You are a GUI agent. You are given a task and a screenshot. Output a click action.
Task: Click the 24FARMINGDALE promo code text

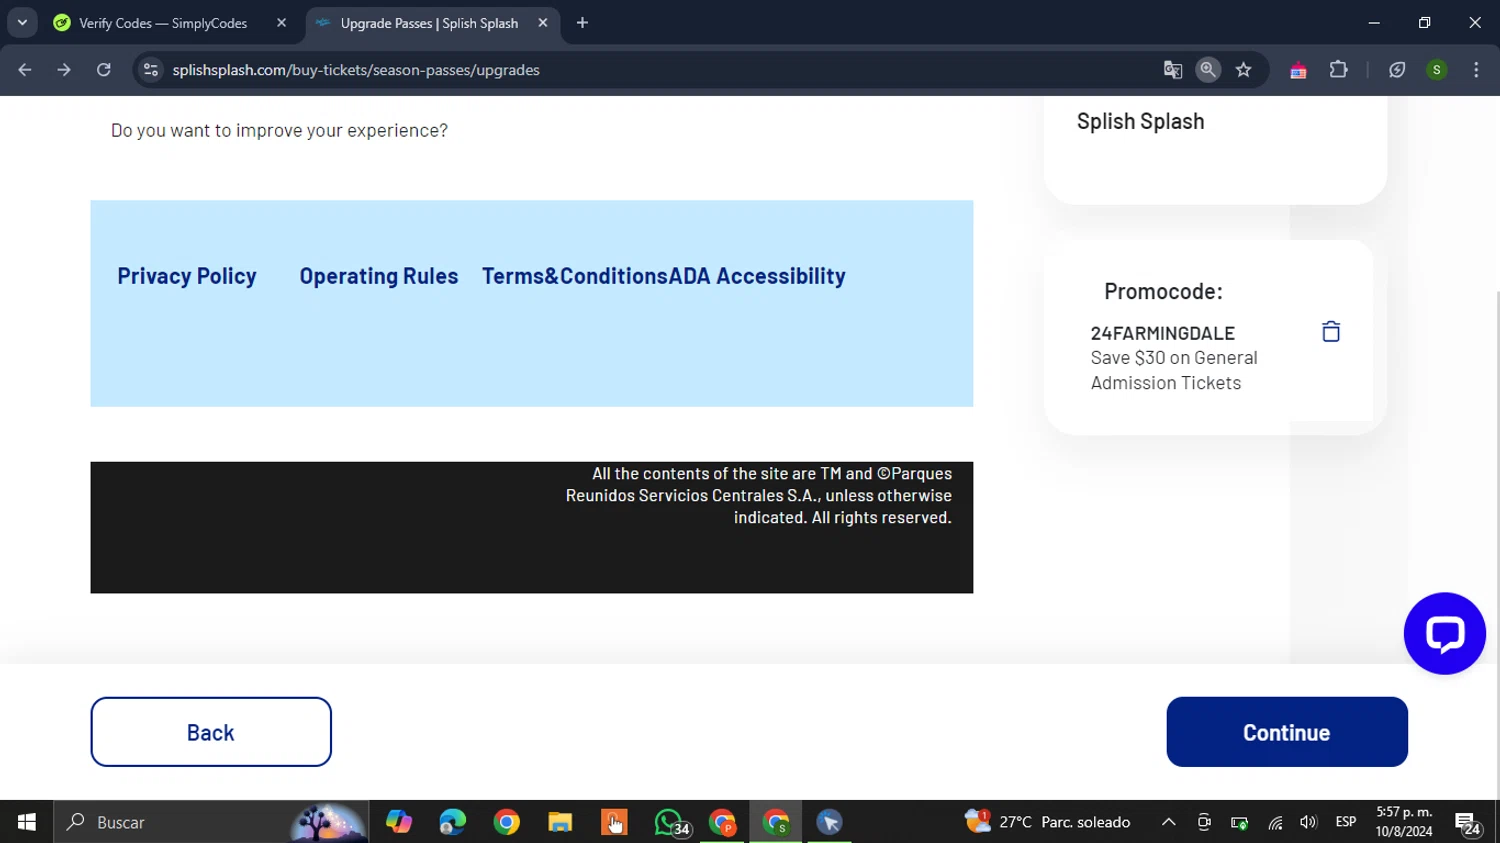coord(1162,333)
